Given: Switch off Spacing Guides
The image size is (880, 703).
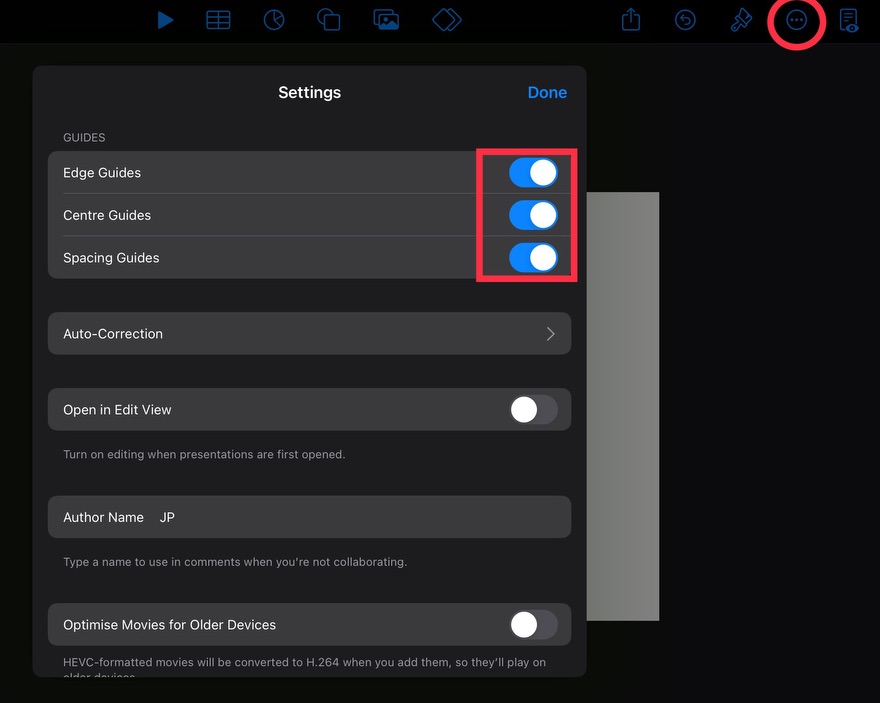Looking at the screenshot, I should click(533, 258).
